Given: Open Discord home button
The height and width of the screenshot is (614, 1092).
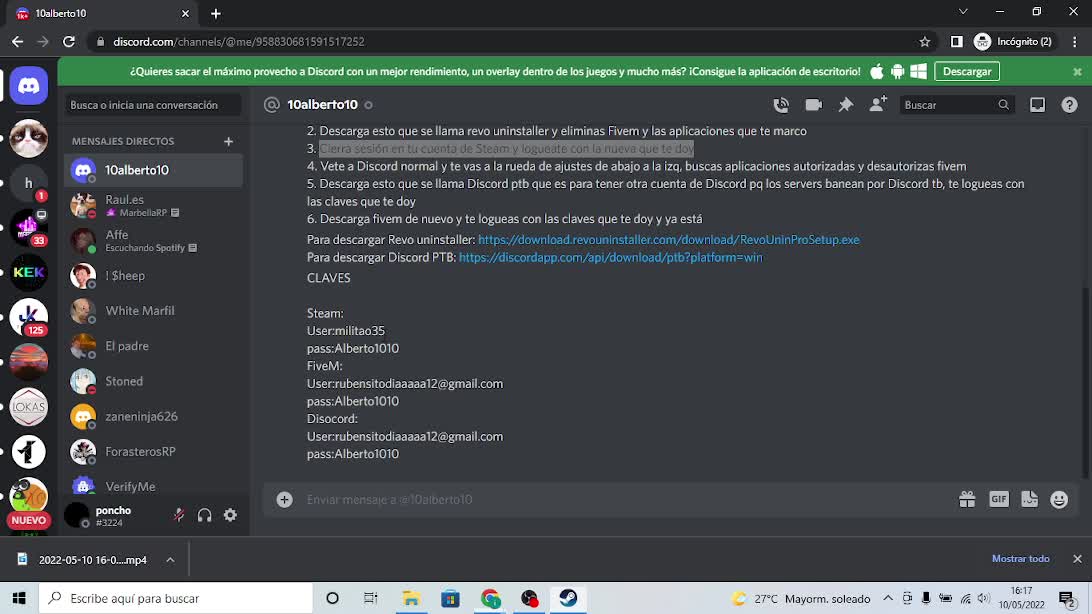Looking at the screenshot, I should (x=29, y=86).
